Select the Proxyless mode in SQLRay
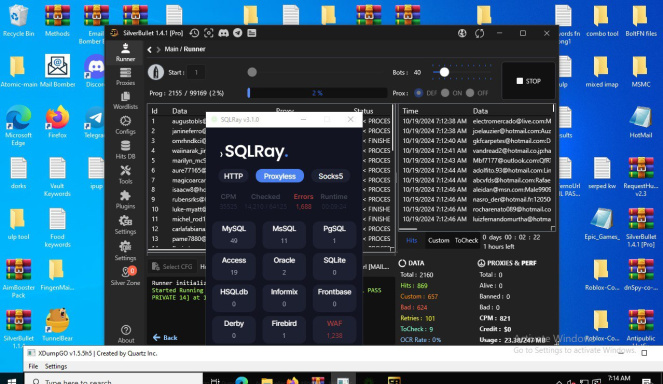Image resolution: width=663 pixels, height=384 pixels. coord(279,176)
